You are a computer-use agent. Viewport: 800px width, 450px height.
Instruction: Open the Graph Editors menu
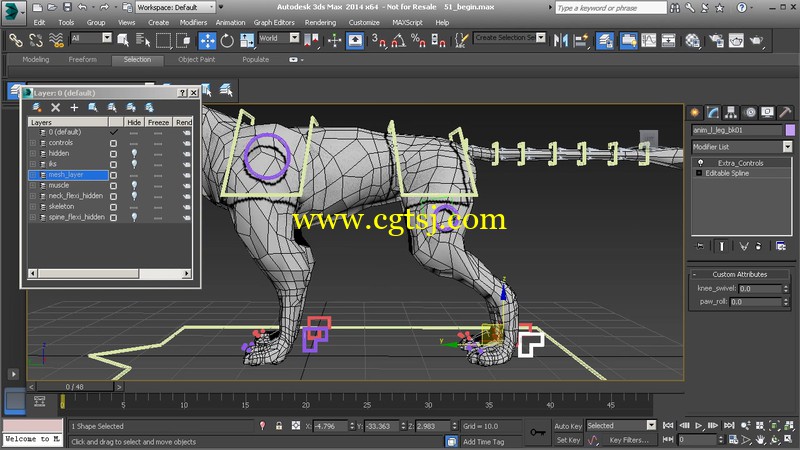click(x=274, y=22)
